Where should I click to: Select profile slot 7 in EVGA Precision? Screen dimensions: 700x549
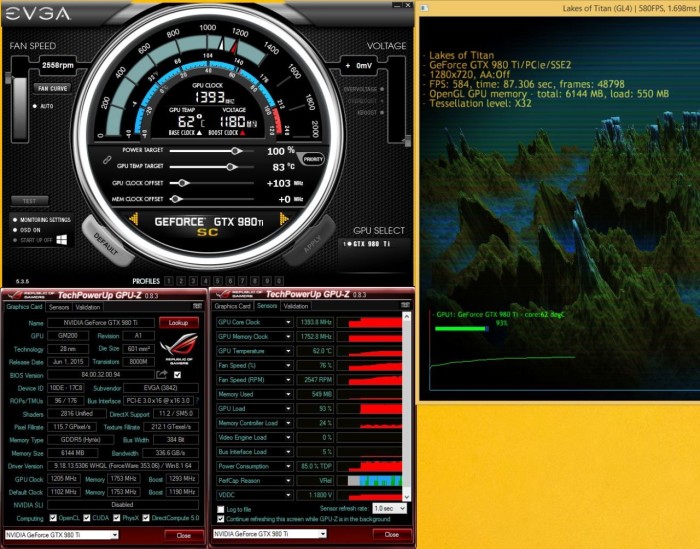tap(242, 281)
